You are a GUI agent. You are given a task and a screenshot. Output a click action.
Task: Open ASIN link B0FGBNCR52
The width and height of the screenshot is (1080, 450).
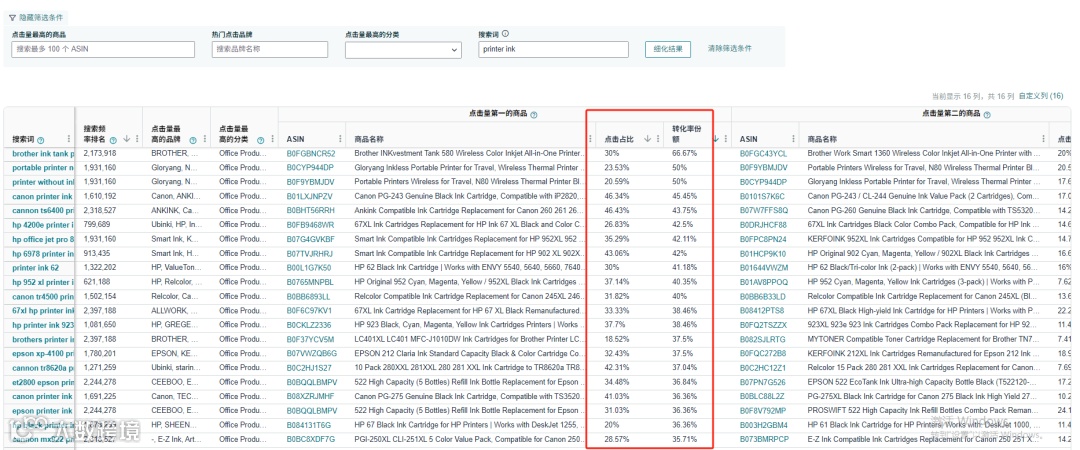[x=311, y=153]
